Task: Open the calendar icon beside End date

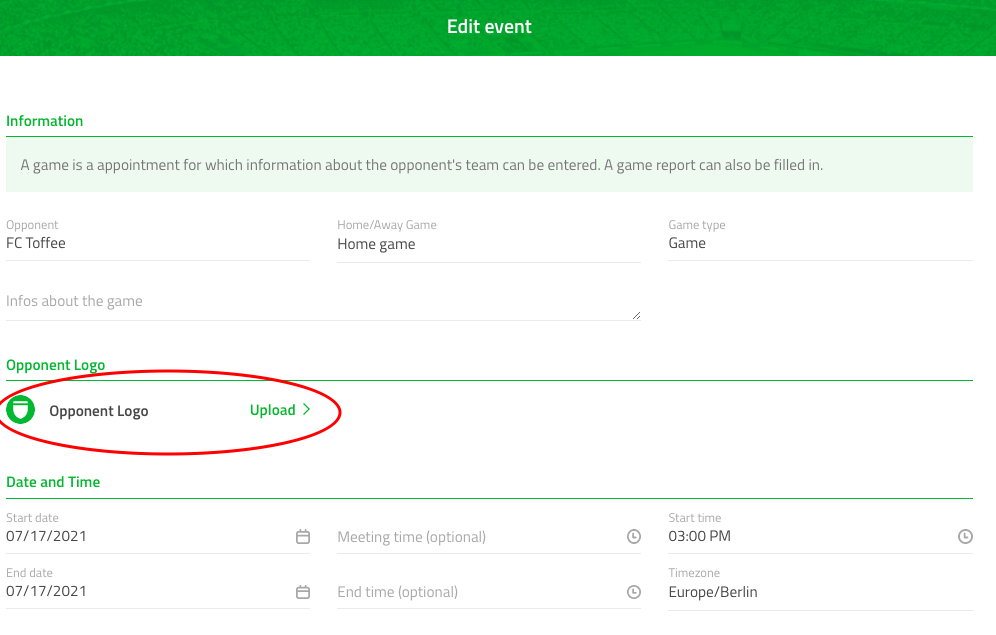Action: 302,591
